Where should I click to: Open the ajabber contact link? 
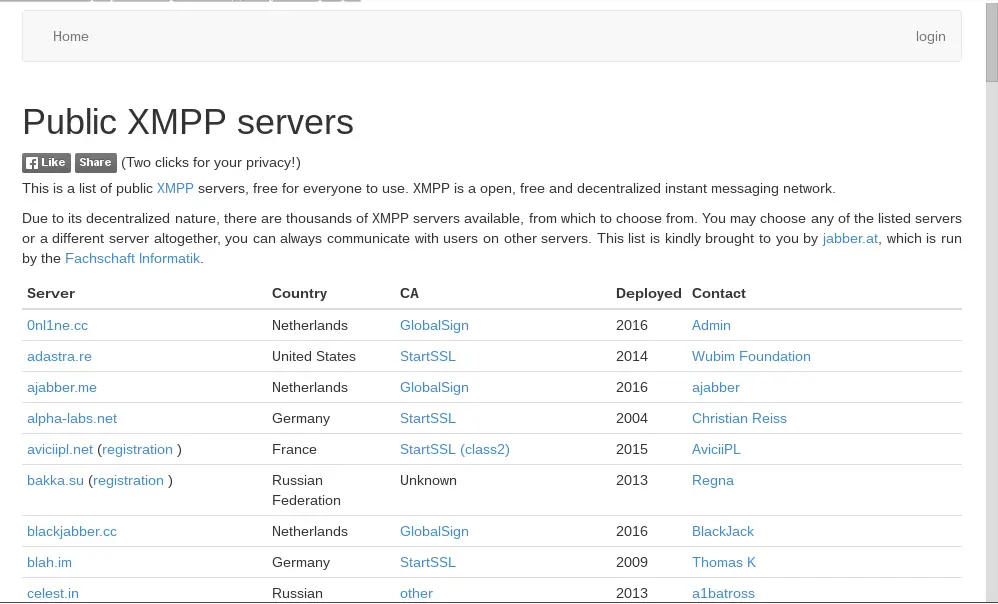715,388
